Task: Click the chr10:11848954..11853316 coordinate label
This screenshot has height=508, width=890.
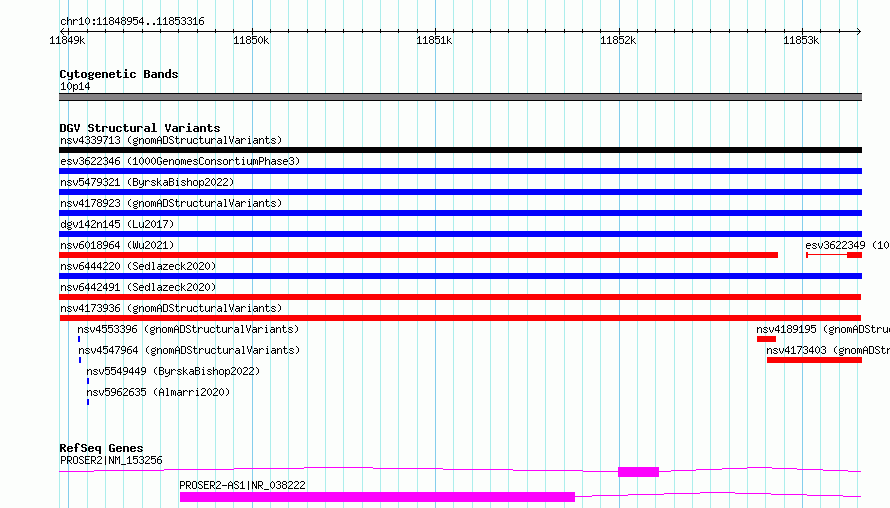Action: pos(132,22)
